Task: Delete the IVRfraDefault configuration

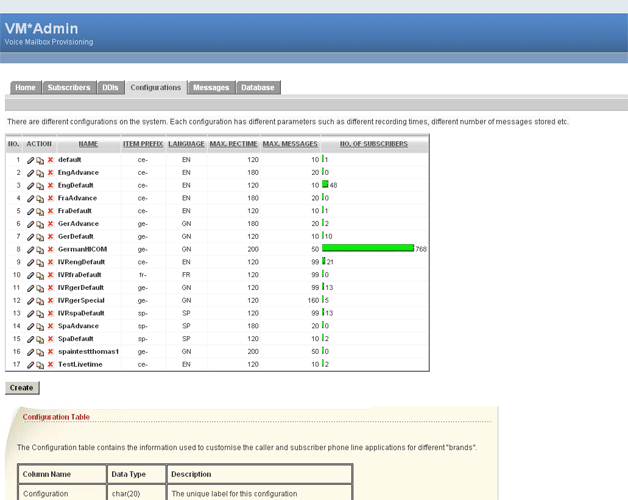Action: point(50,275)
